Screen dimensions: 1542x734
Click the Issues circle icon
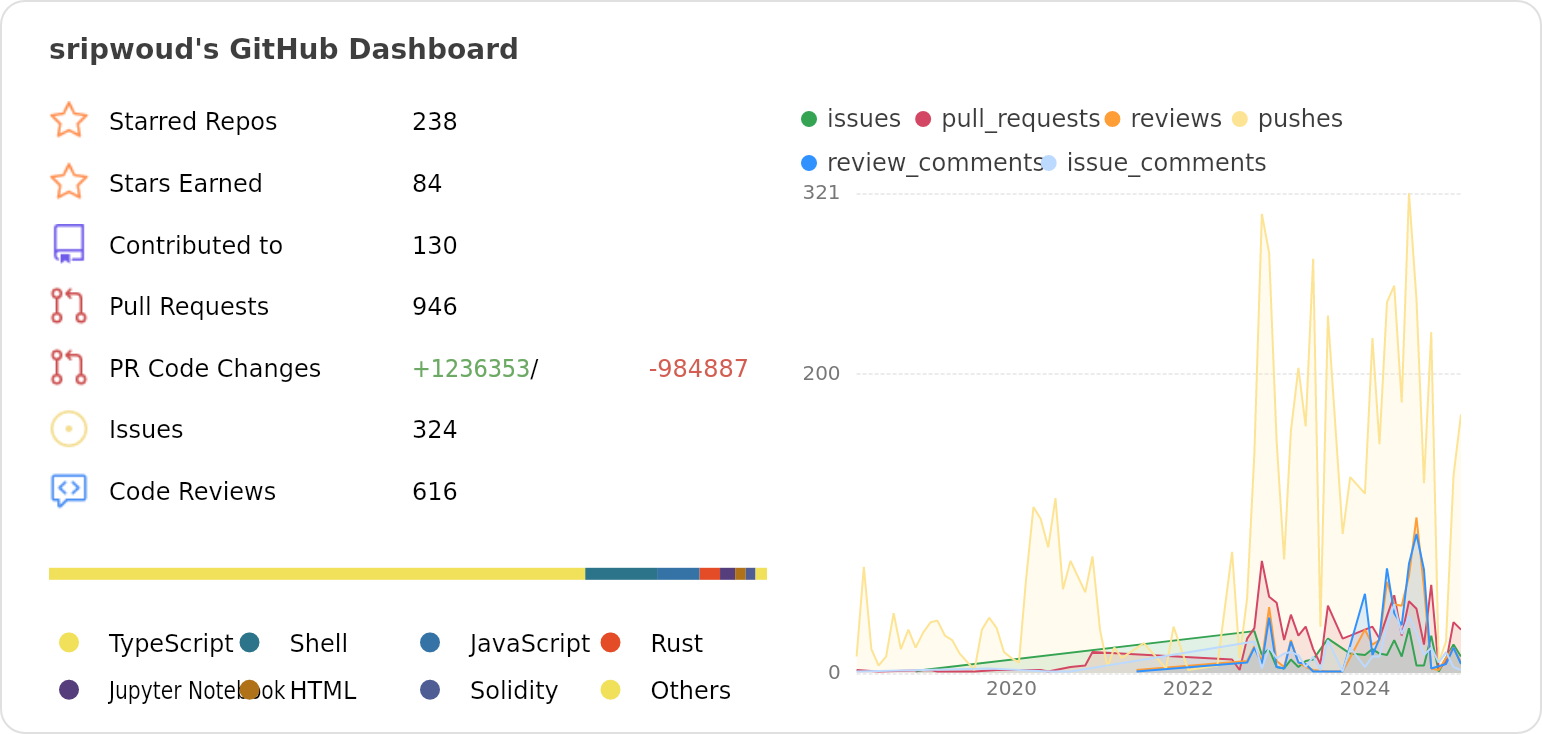[69, 429]
